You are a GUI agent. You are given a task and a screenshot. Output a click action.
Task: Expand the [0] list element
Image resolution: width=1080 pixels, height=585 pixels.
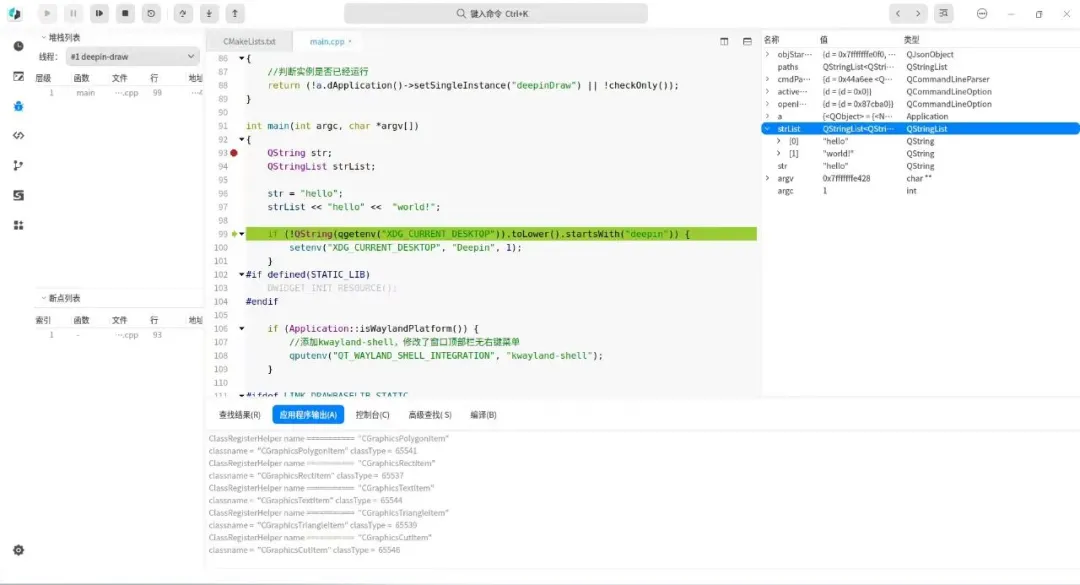click(x=779, y=141)
